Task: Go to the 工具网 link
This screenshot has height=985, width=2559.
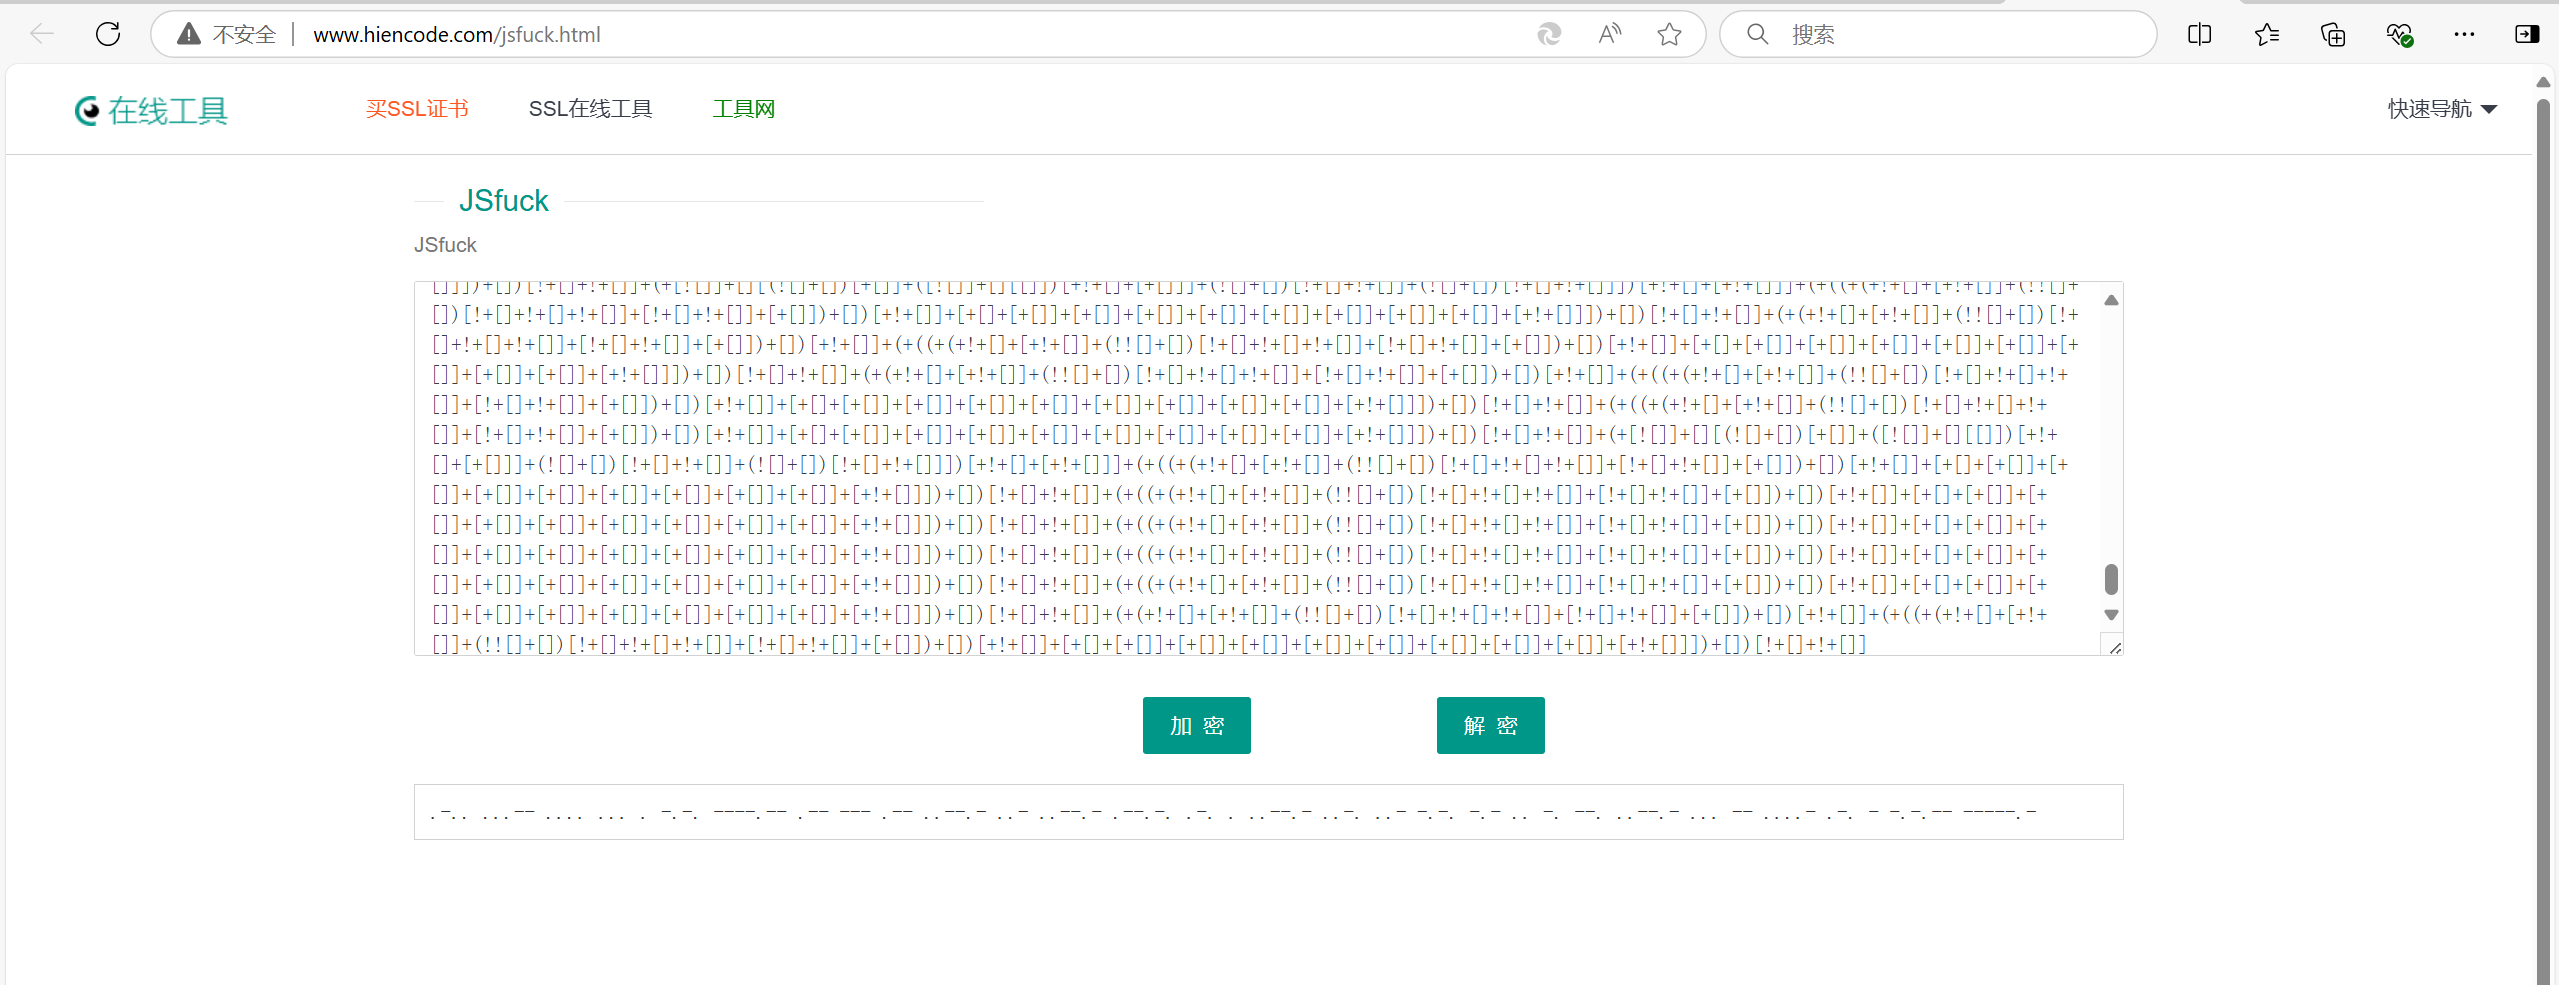Action: click(x=743, y=109)
